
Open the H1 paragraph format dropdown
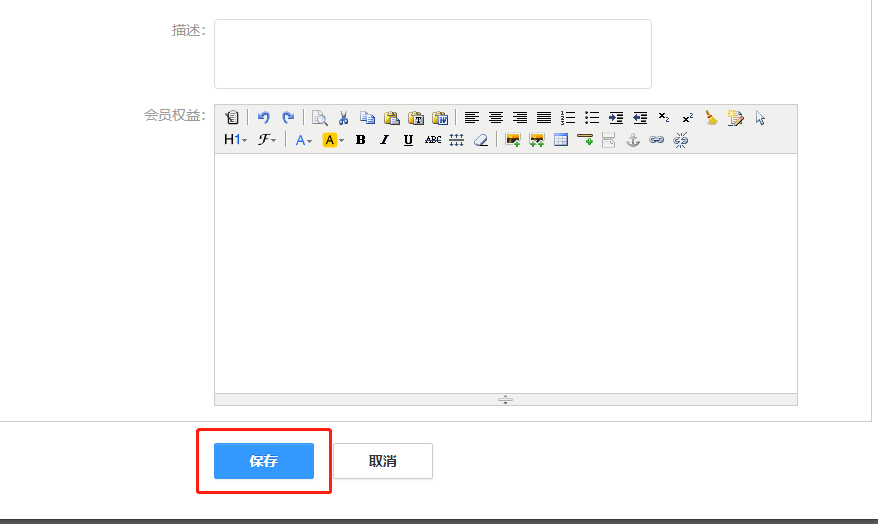coord(235,140)
